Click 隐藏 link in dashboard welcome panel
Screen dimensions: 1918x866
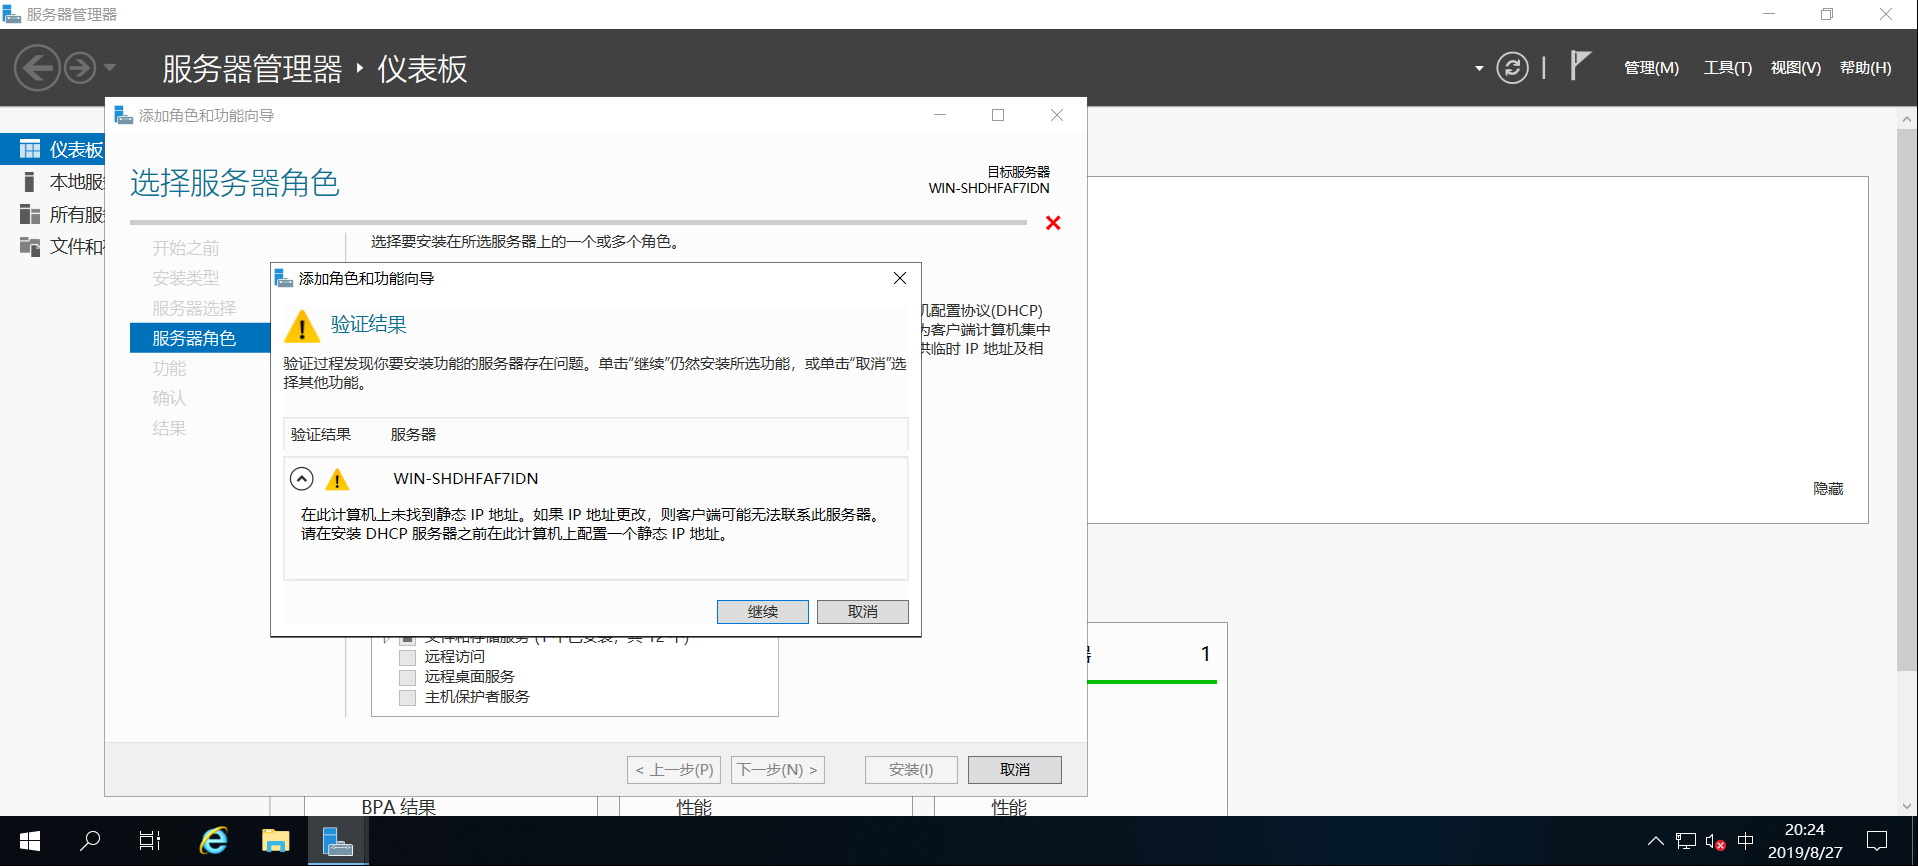(x=1828, y=488)
